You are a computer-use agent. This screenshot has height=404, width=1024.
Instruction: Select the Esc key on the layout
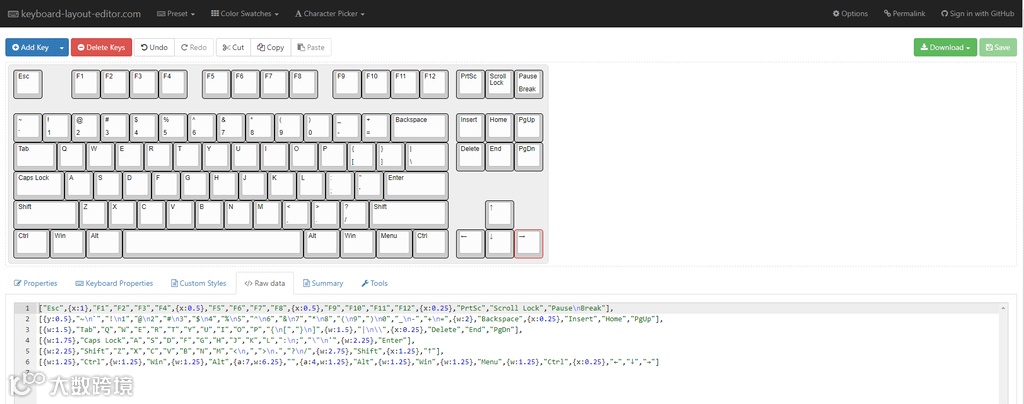click(27, 84)
